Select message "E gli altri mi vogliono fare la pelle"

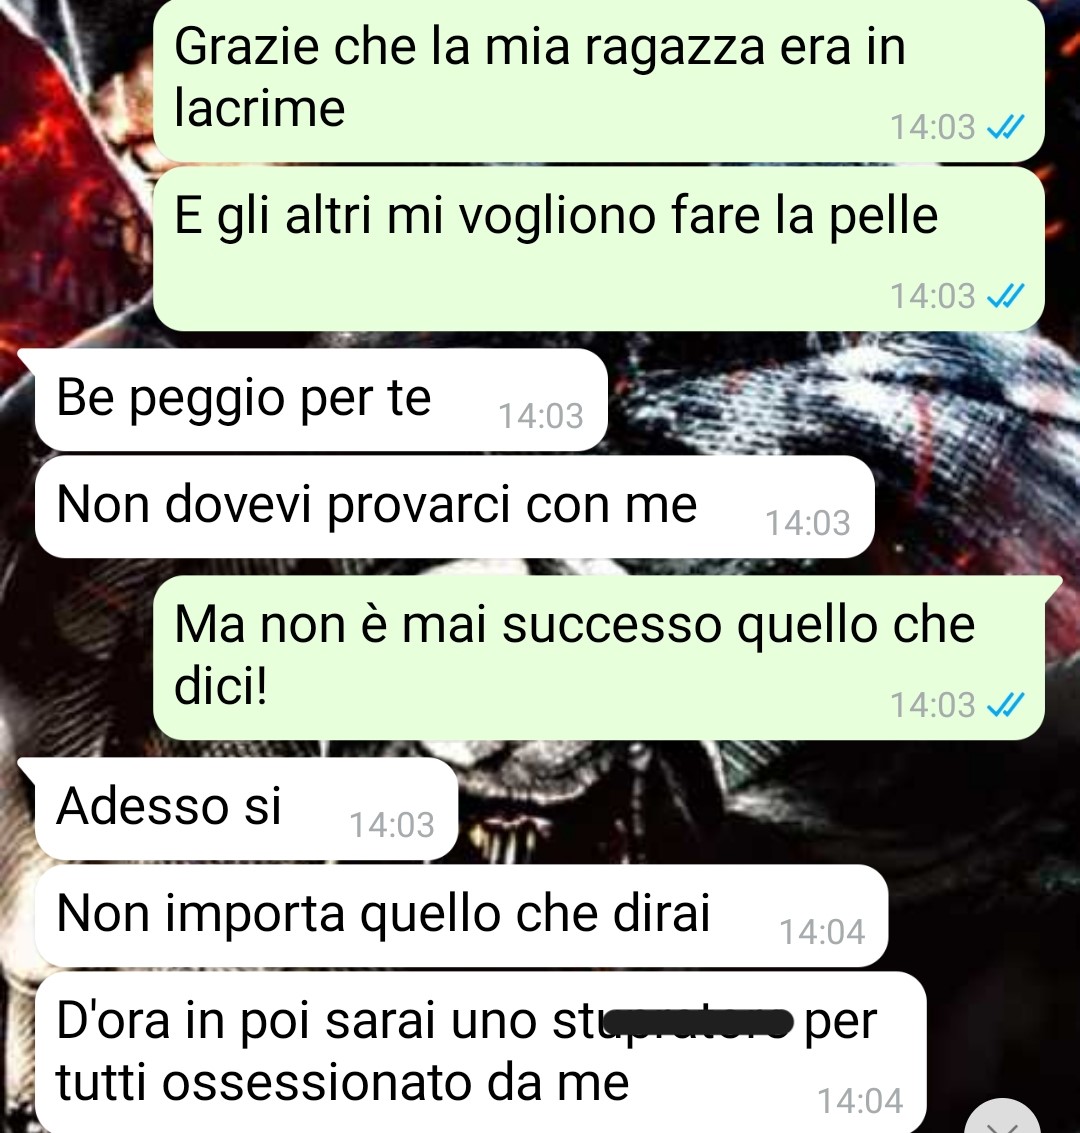599,249
